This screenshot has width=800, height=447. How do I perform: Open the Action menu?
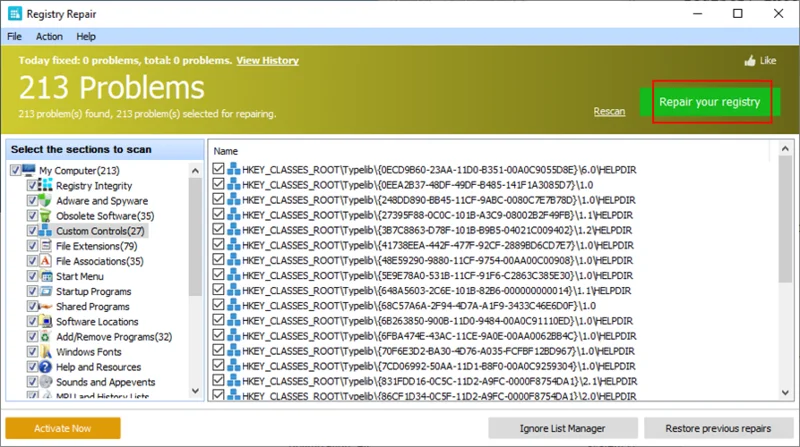click(x=49, y=36)
